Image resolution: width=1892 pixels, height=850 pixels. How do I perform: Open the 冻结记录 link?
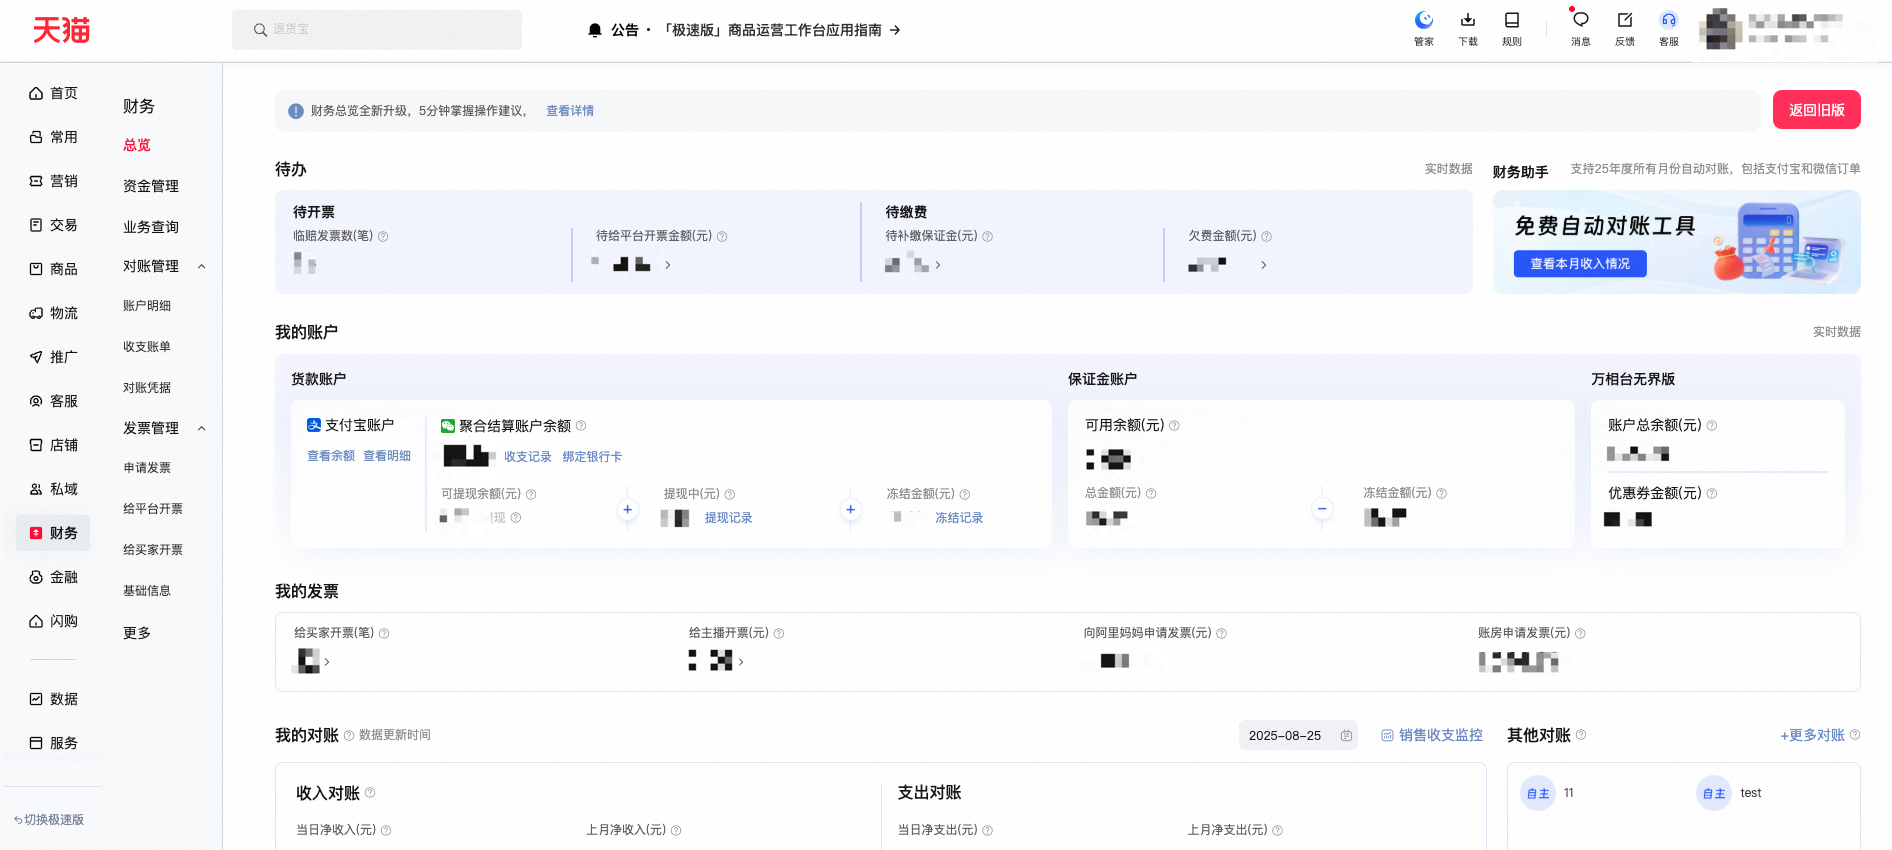click(959, 518)
